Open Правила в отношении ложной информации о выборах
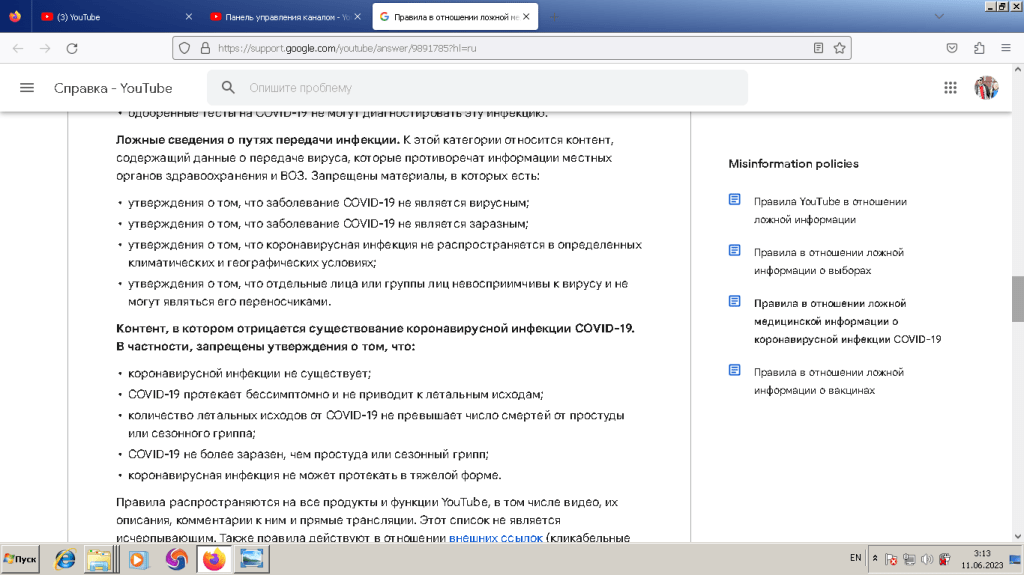 tap(828, 261)
